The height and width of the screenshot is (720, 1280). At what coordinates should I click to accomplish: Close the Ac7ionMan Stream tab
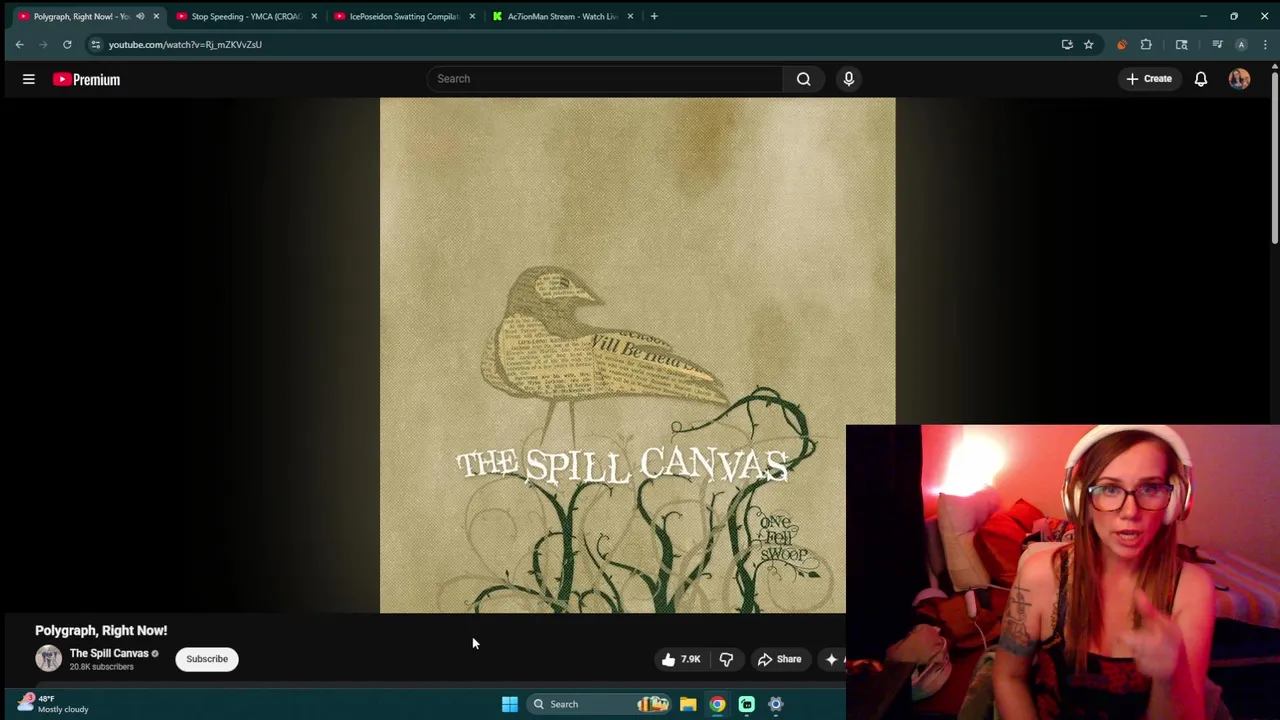click(630, 16)
